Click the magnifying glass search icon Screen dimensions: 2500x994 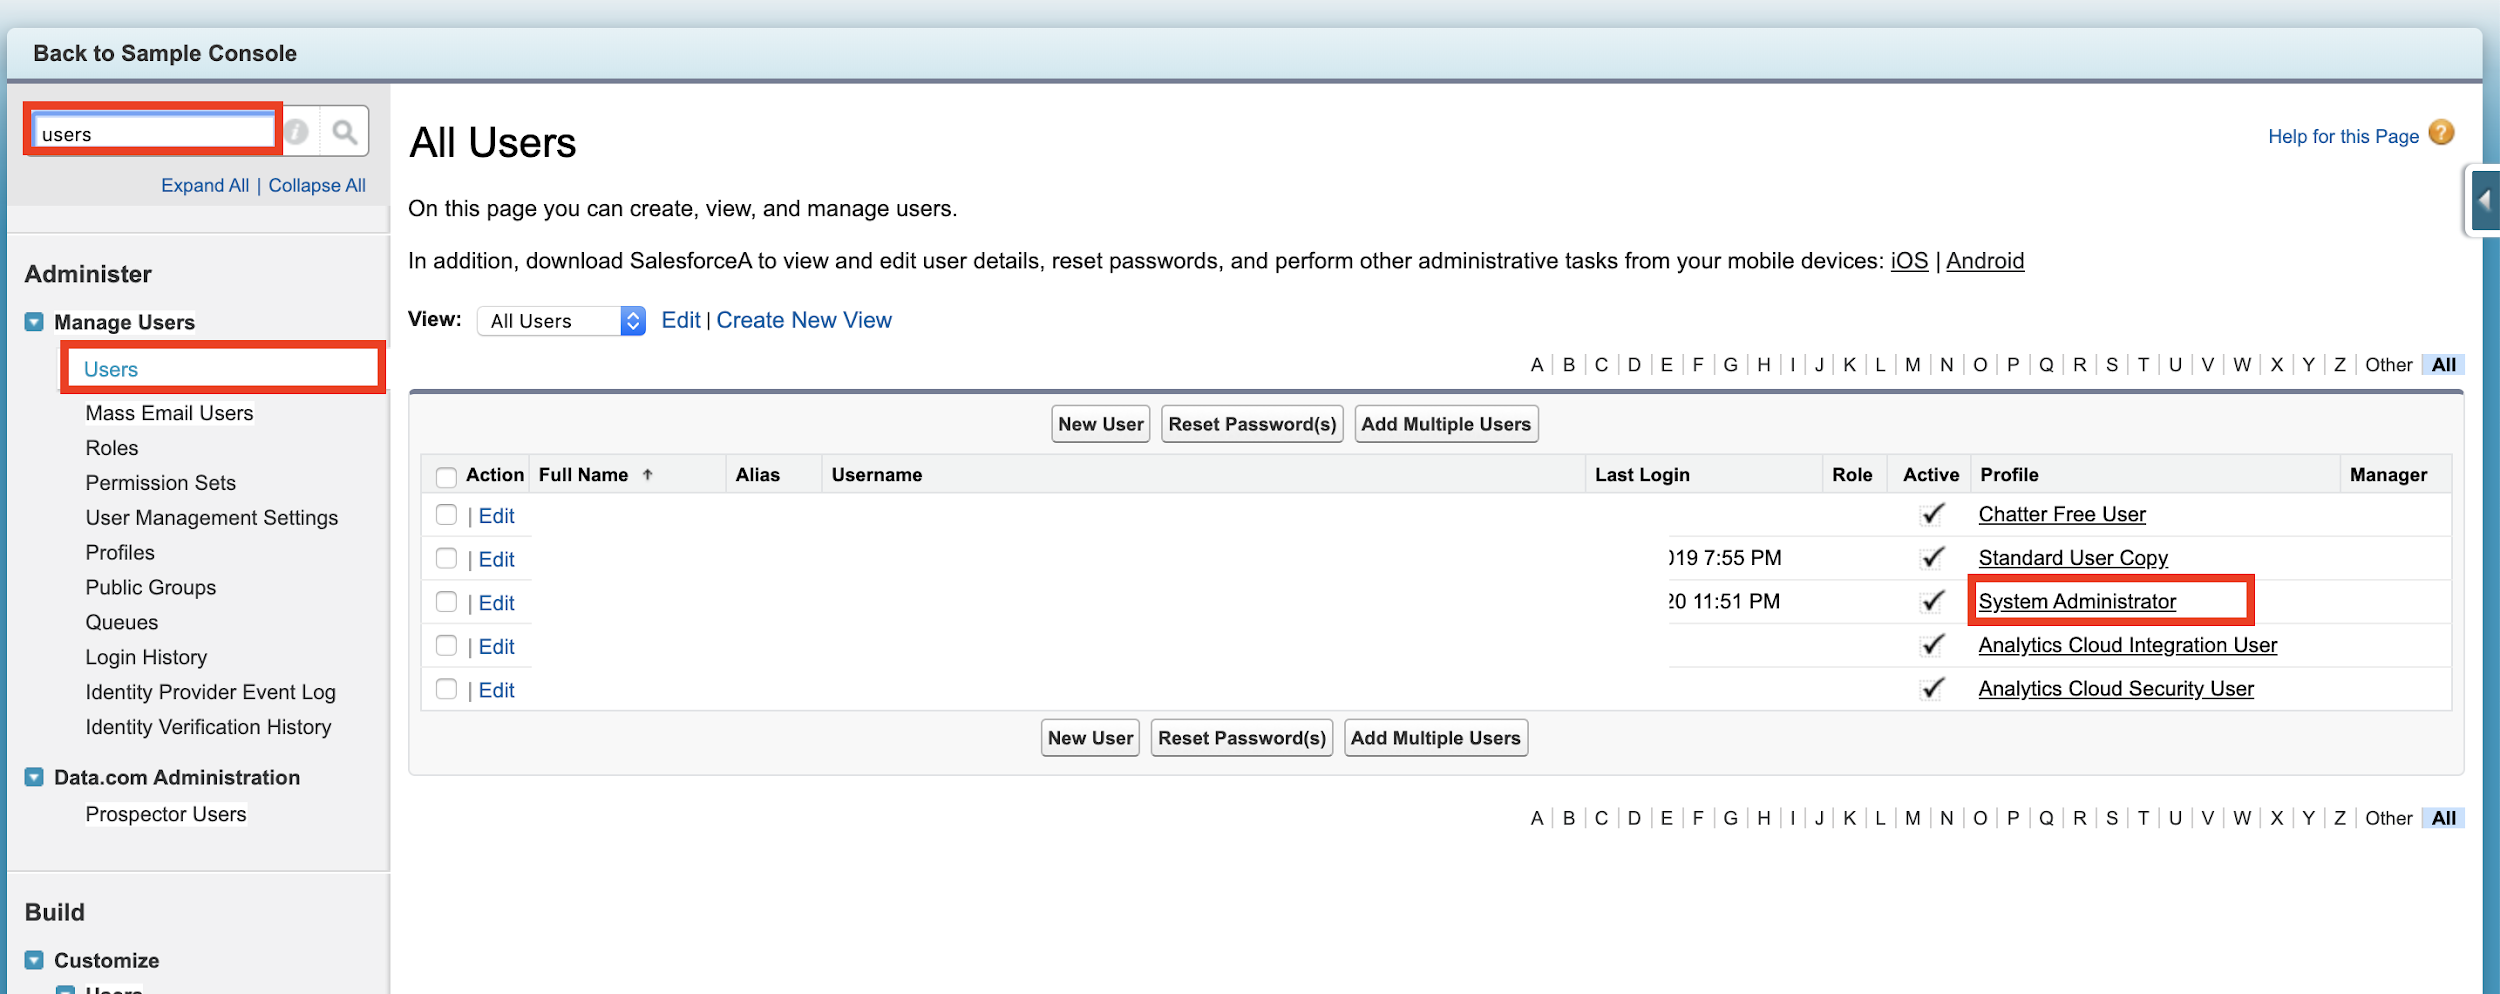pos(344,132)
